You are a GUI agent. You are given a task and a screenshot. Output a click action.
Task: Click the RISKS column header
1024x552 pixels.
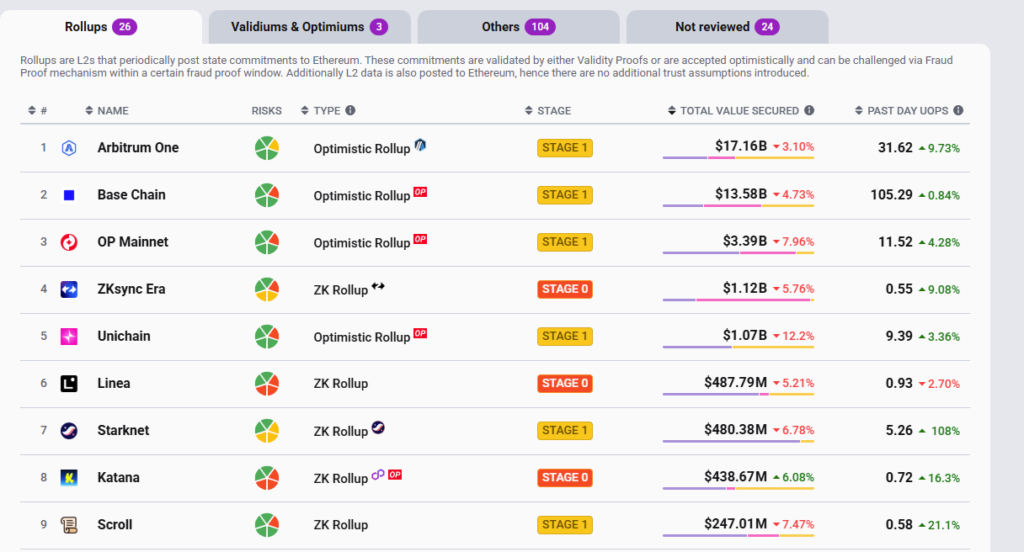point(266,111)
